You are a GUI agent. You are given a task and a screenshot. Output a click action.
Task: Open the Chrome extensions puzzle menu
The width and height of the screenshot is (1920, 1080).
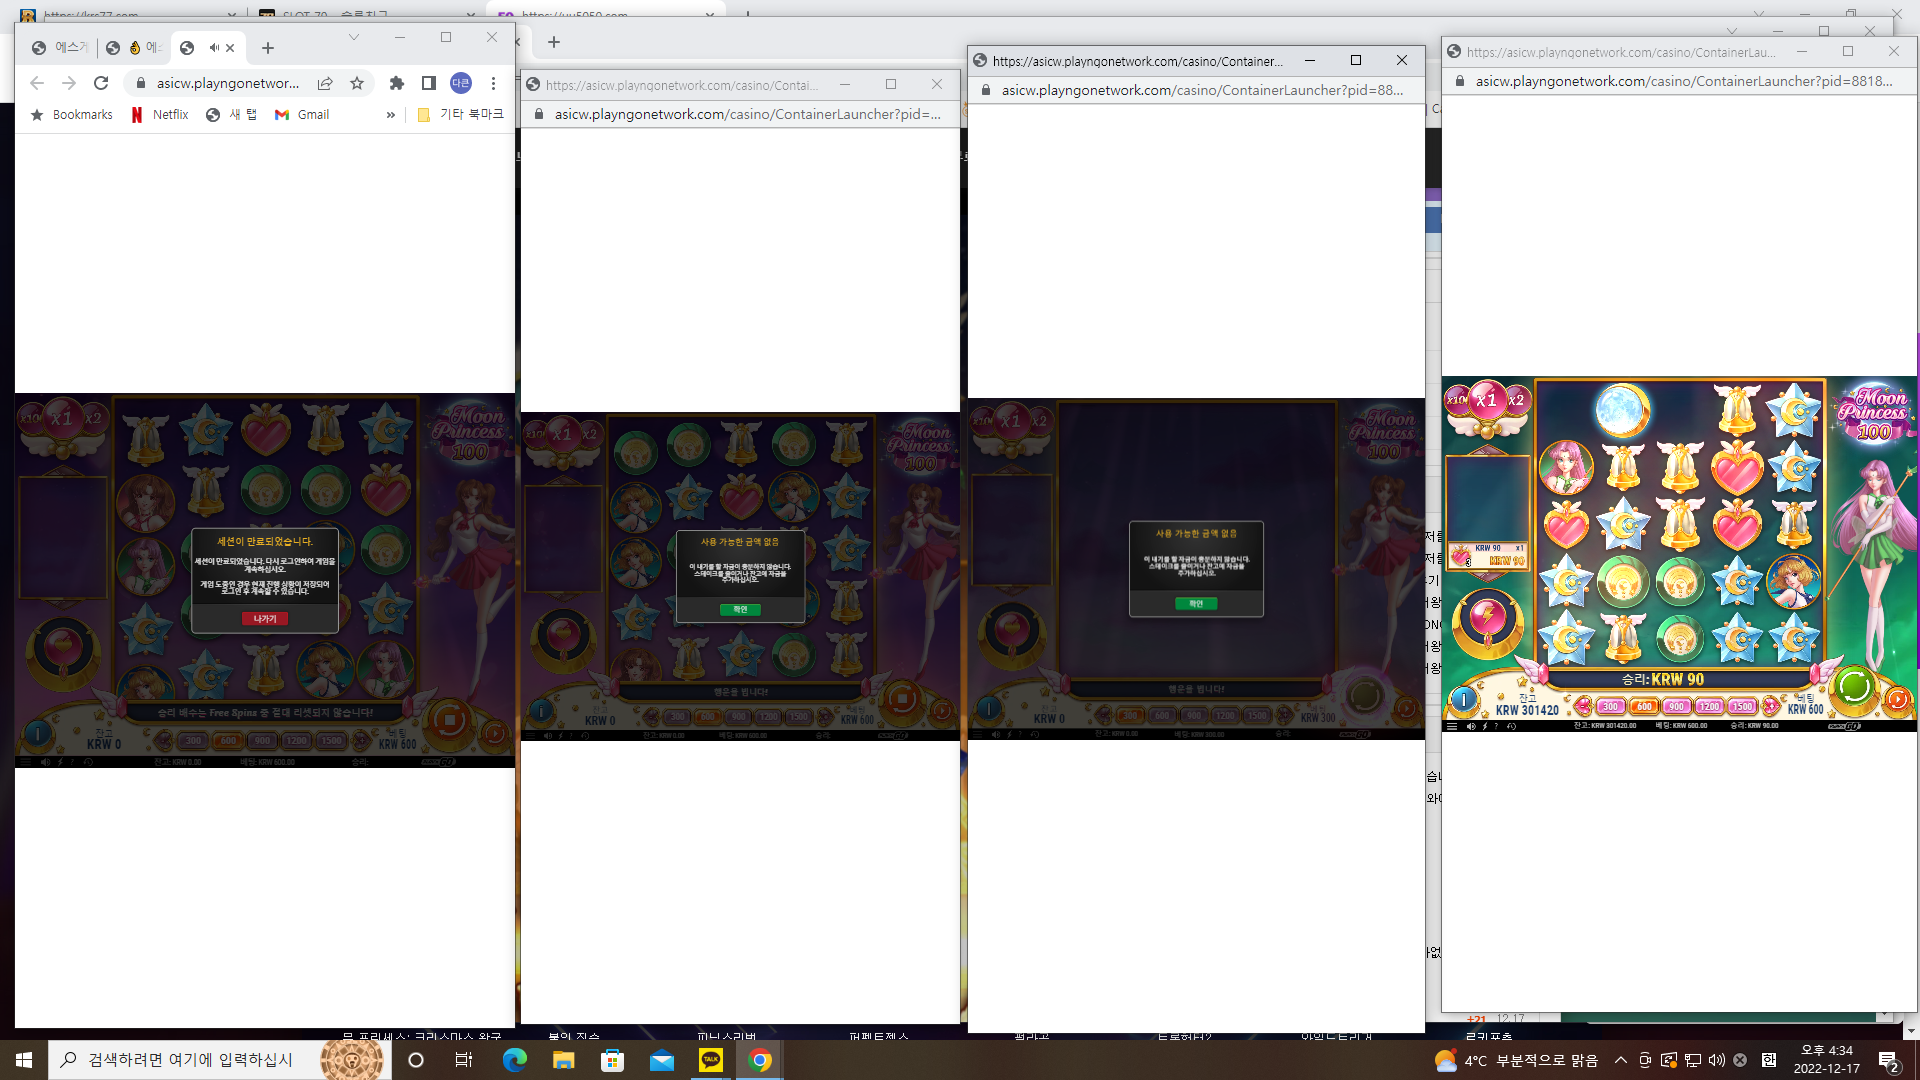[x=397, y=83]
